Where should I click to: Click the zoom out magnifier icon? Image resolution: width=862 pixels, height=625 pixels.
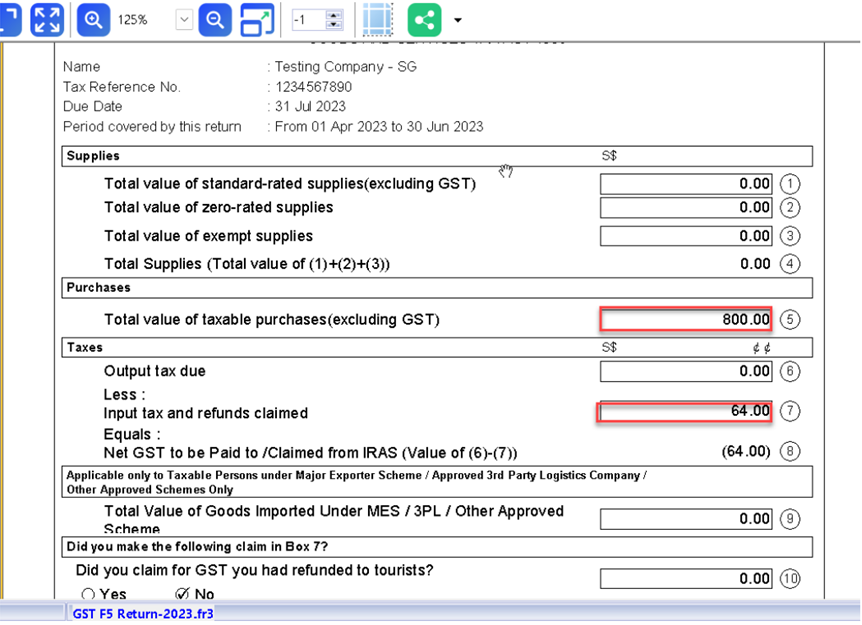pyautogui.click(x=214, y=19)
